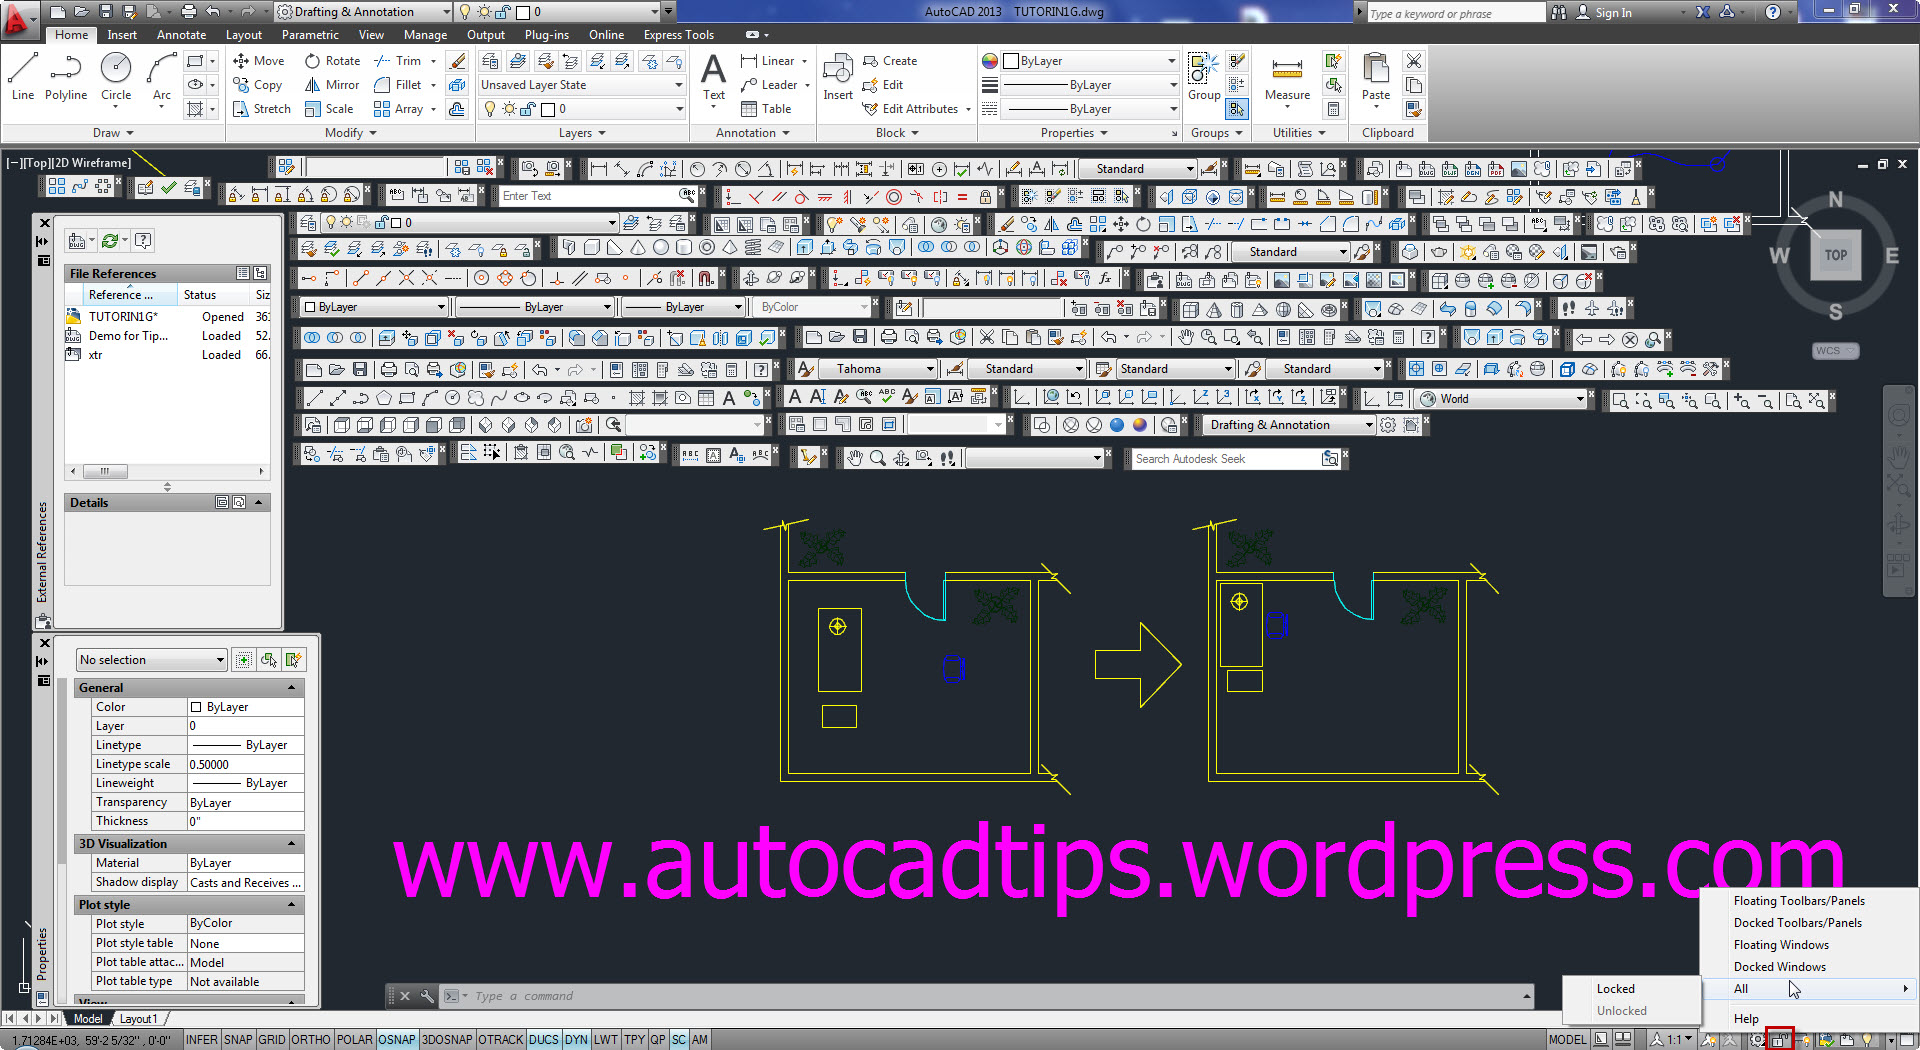Viewport: 1920px width, 1050px height.
Task: Choose Floating Windows from the context menu
Action: pyautogui.click(x=1780, y=944)
